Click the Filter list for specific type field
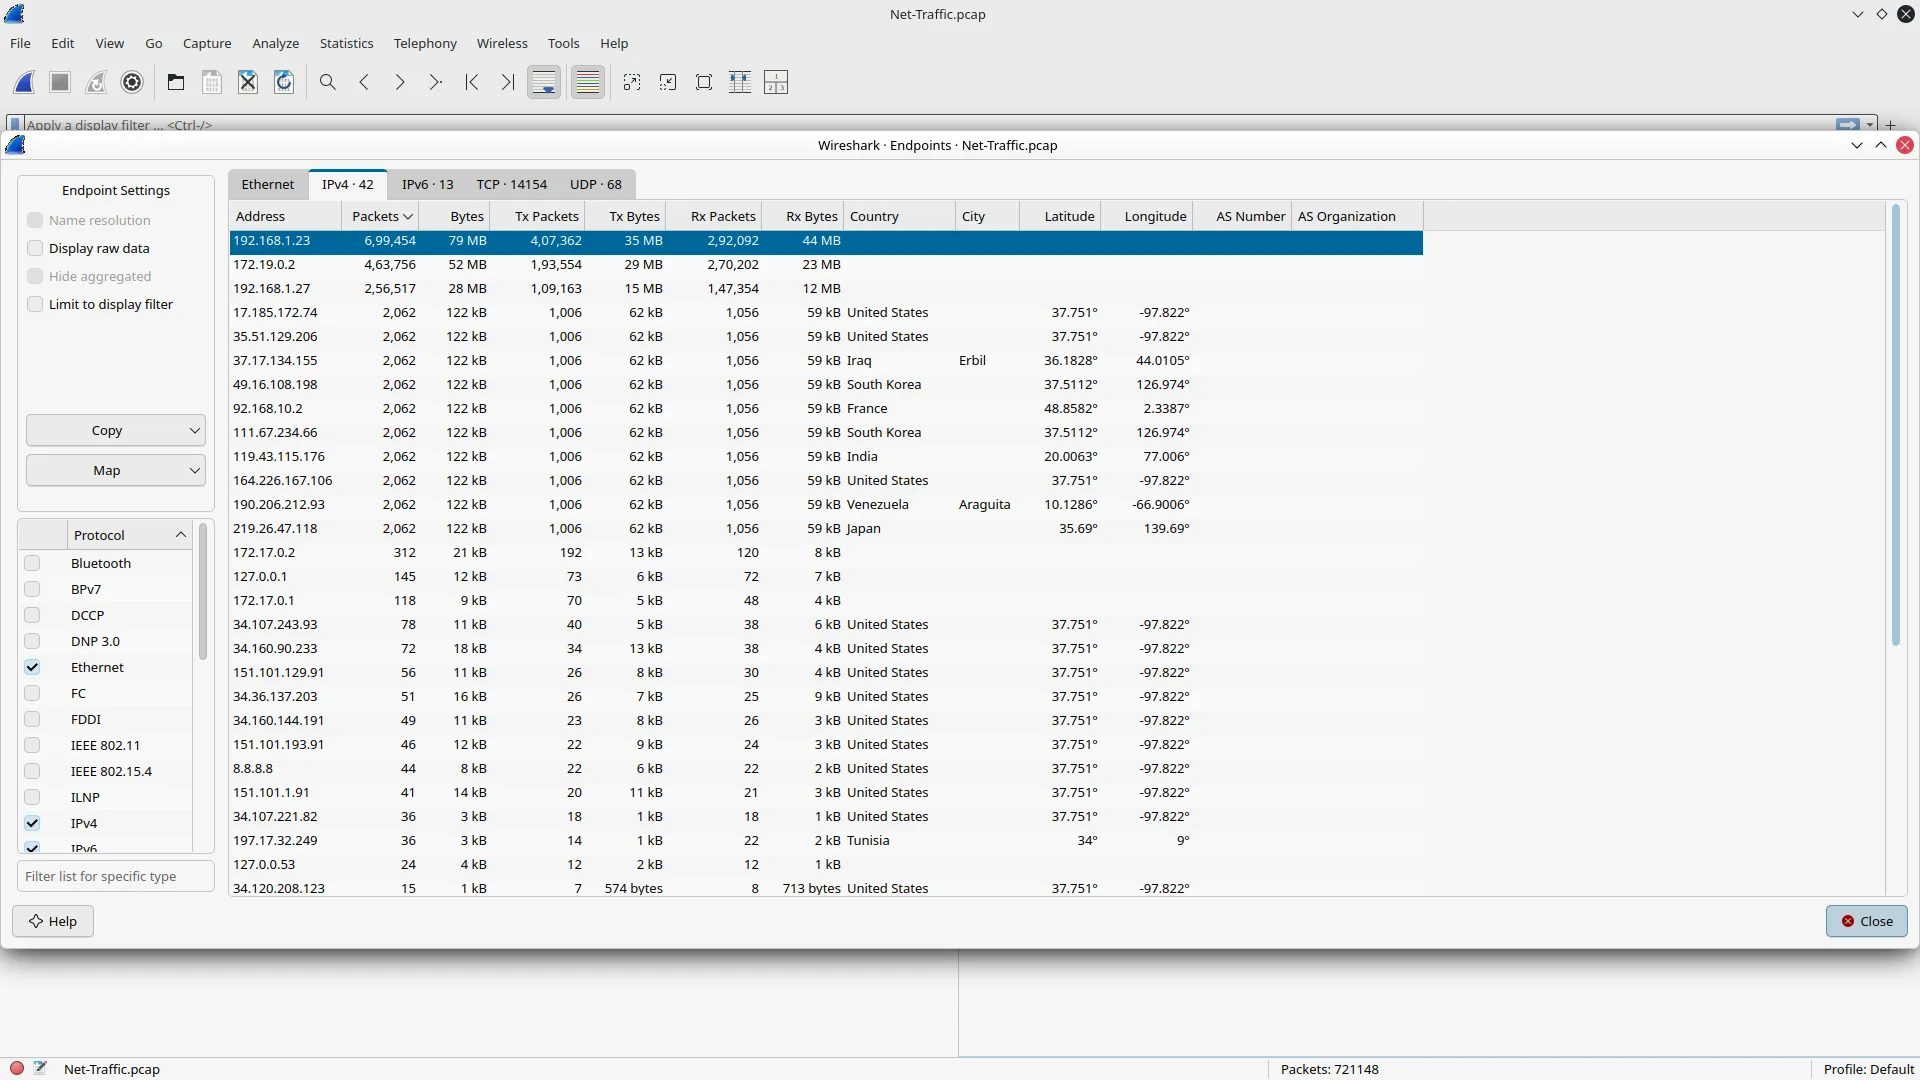 click(x=116, y=876)
